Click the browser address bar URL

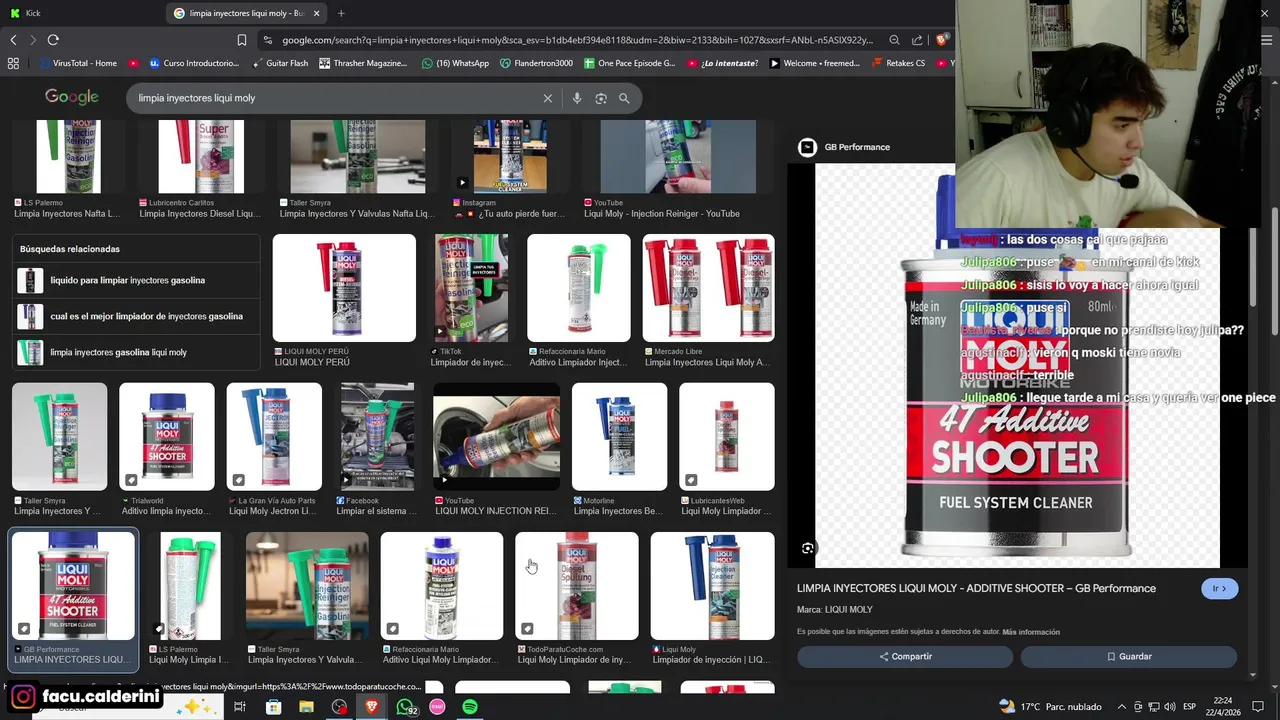click(577, 40)
